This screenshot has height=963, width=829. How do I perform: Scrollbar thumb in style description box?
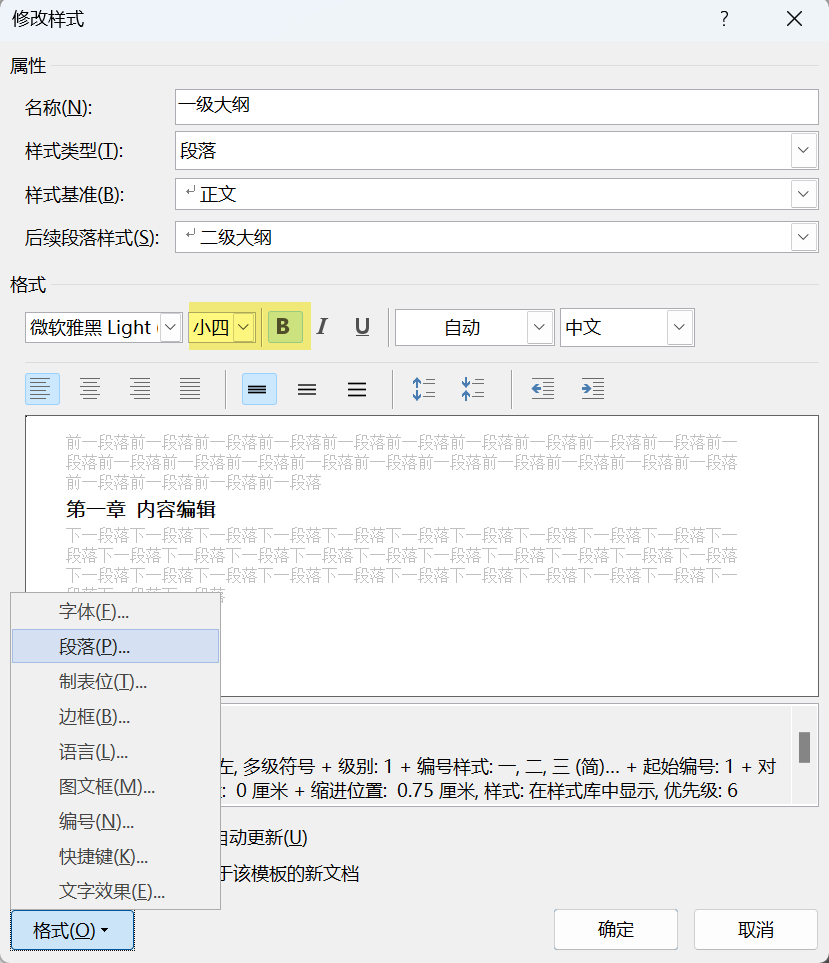[804, 747]
